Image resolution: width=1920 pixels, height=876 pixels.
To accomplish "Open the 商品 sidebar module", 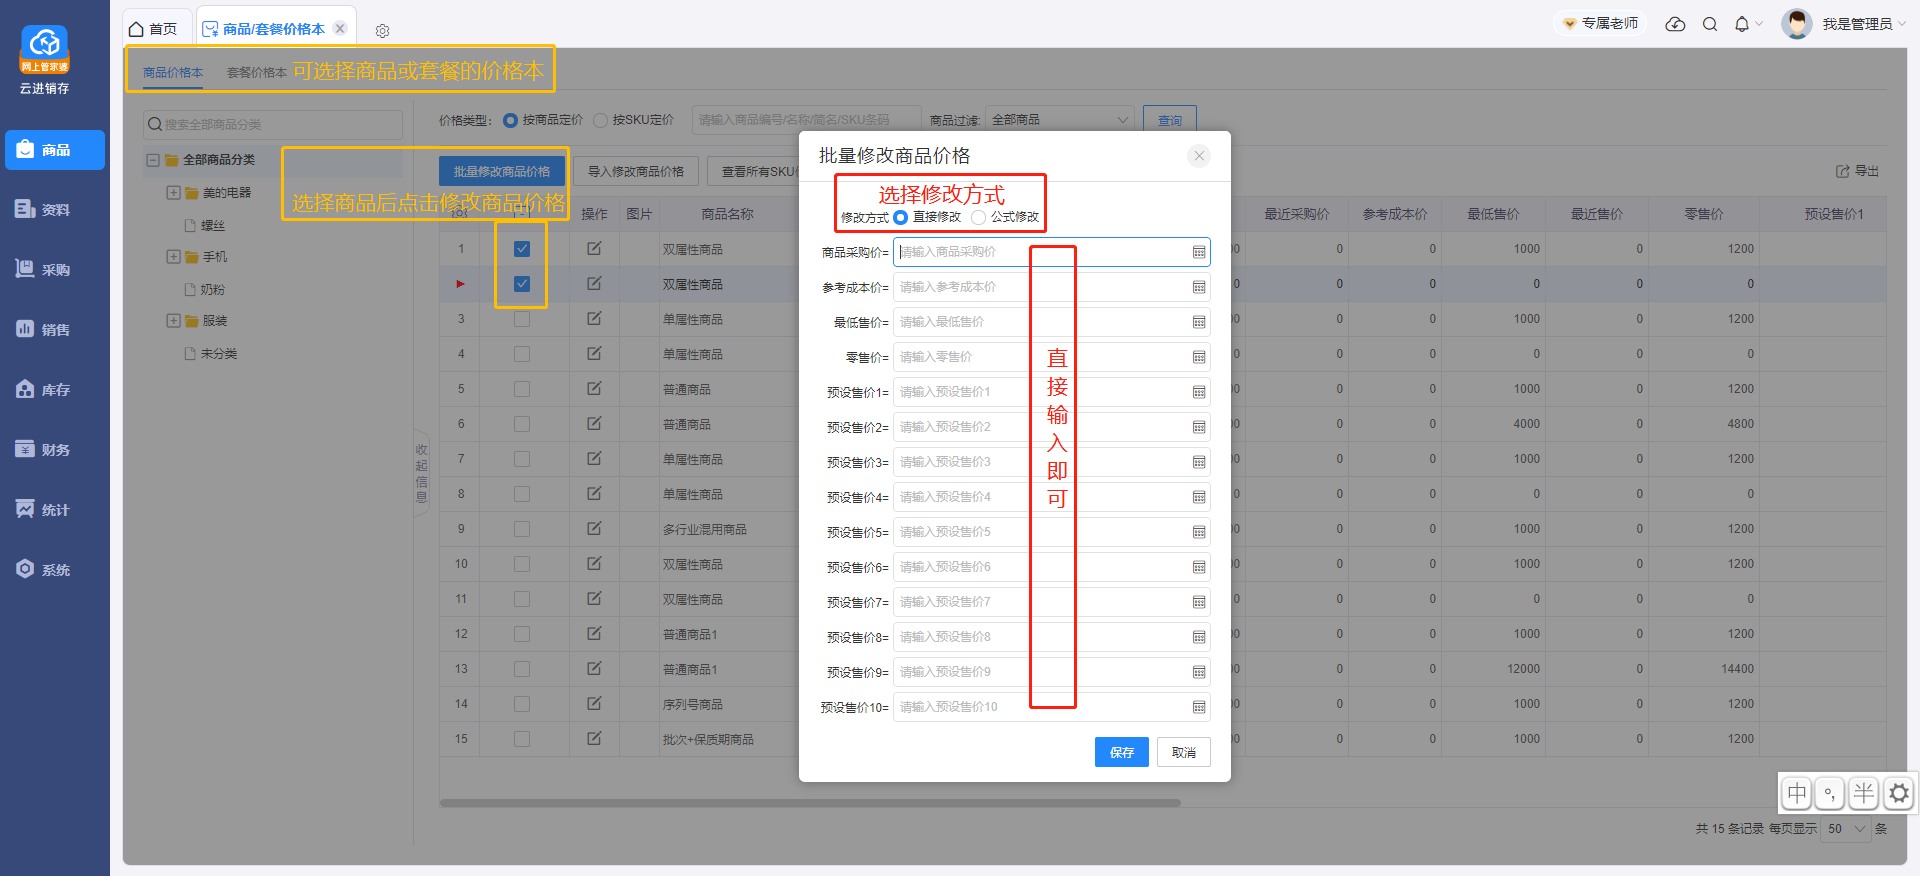I will tap(55, 150).
